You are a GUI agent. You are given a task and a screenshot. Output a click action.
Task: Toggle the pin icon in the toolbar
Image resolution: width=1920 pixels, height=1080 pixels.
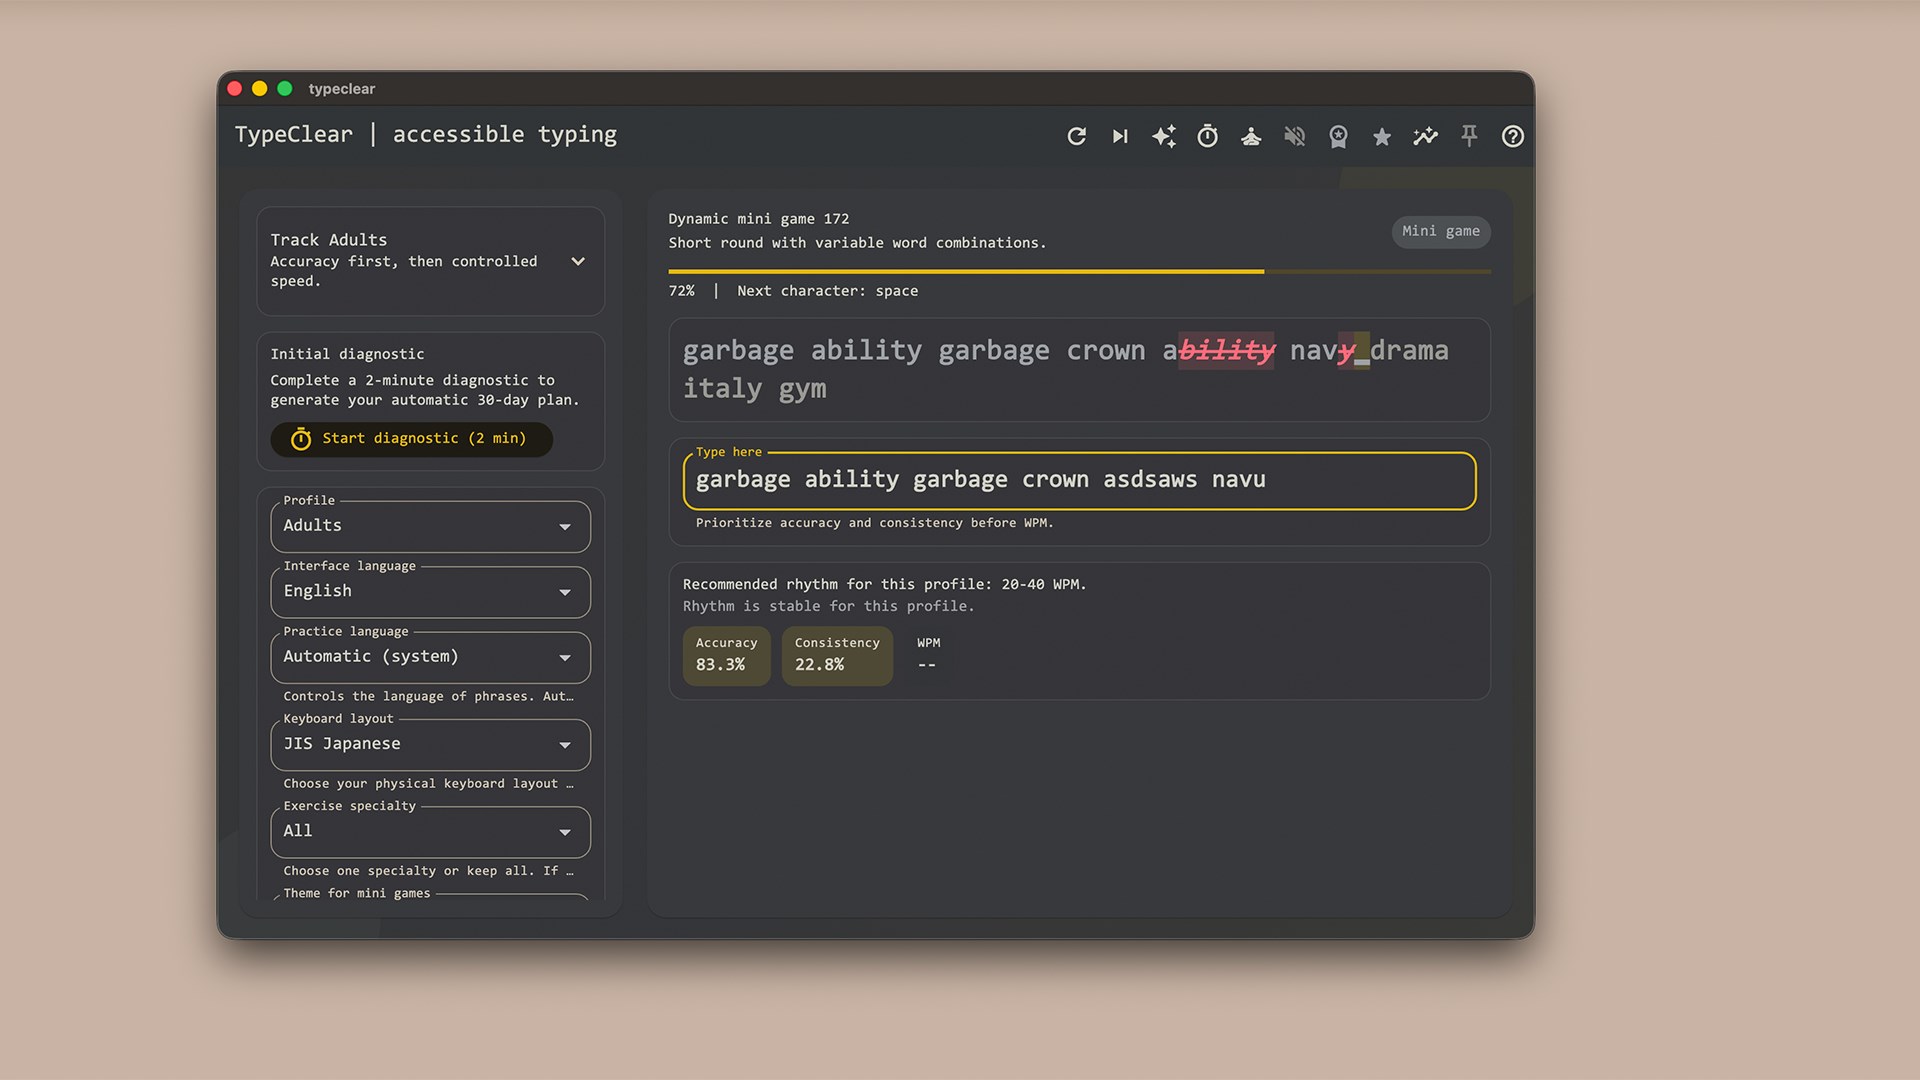1469,136
